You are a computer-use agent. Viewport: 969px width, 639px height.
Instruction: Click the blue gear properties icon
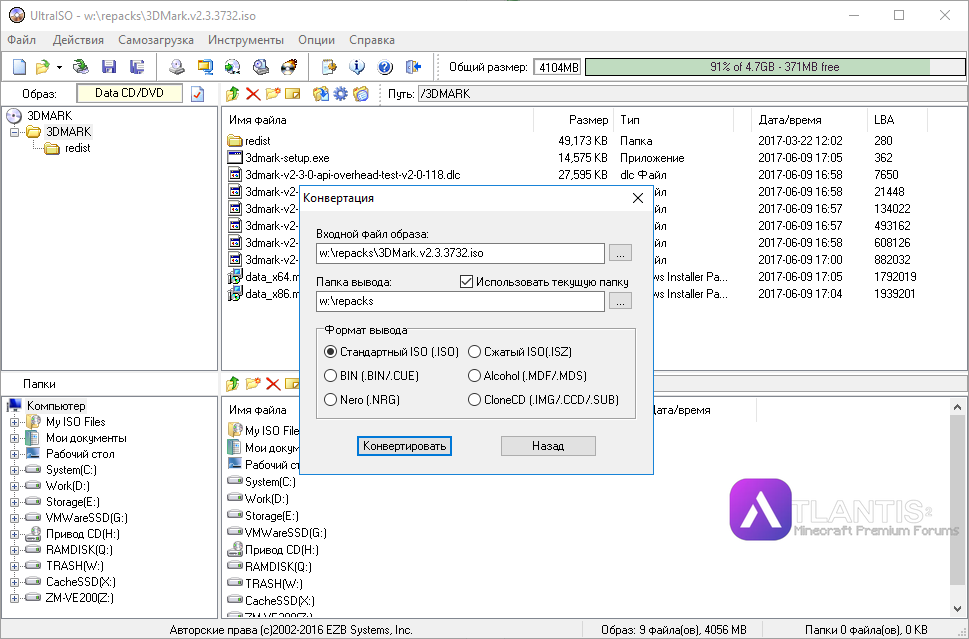341,94
